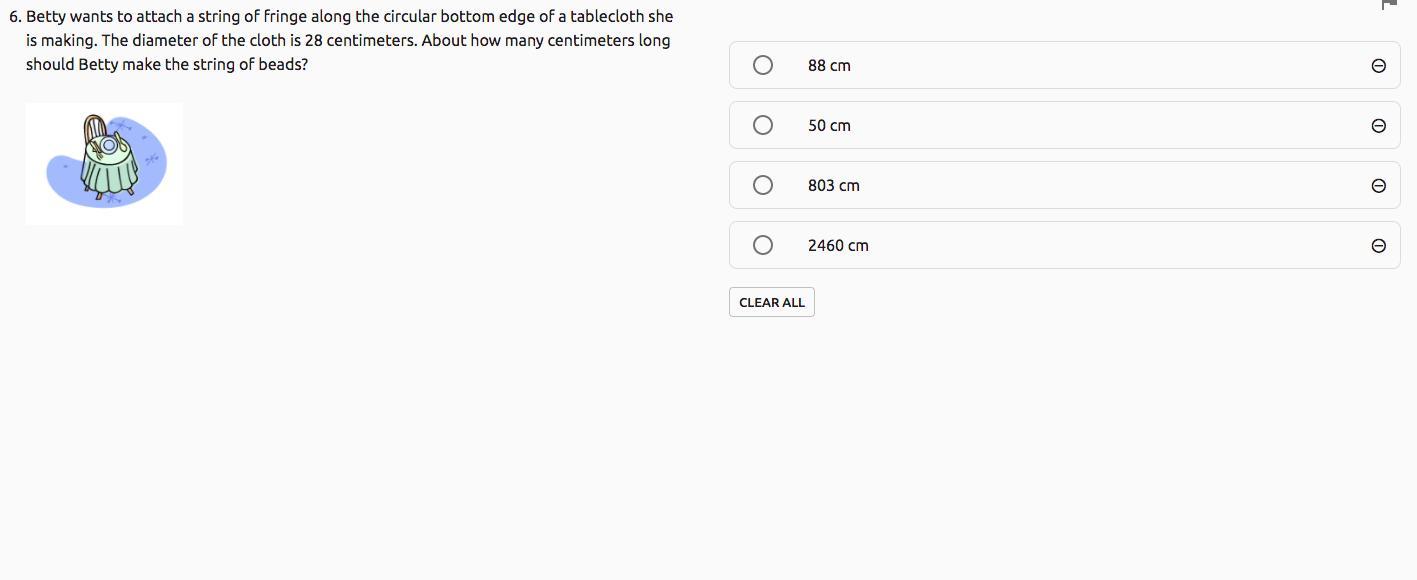Screen dimensions: 1417x580
Task: Strike out the 2460 cm option
Action: [x=1378, y=246]
